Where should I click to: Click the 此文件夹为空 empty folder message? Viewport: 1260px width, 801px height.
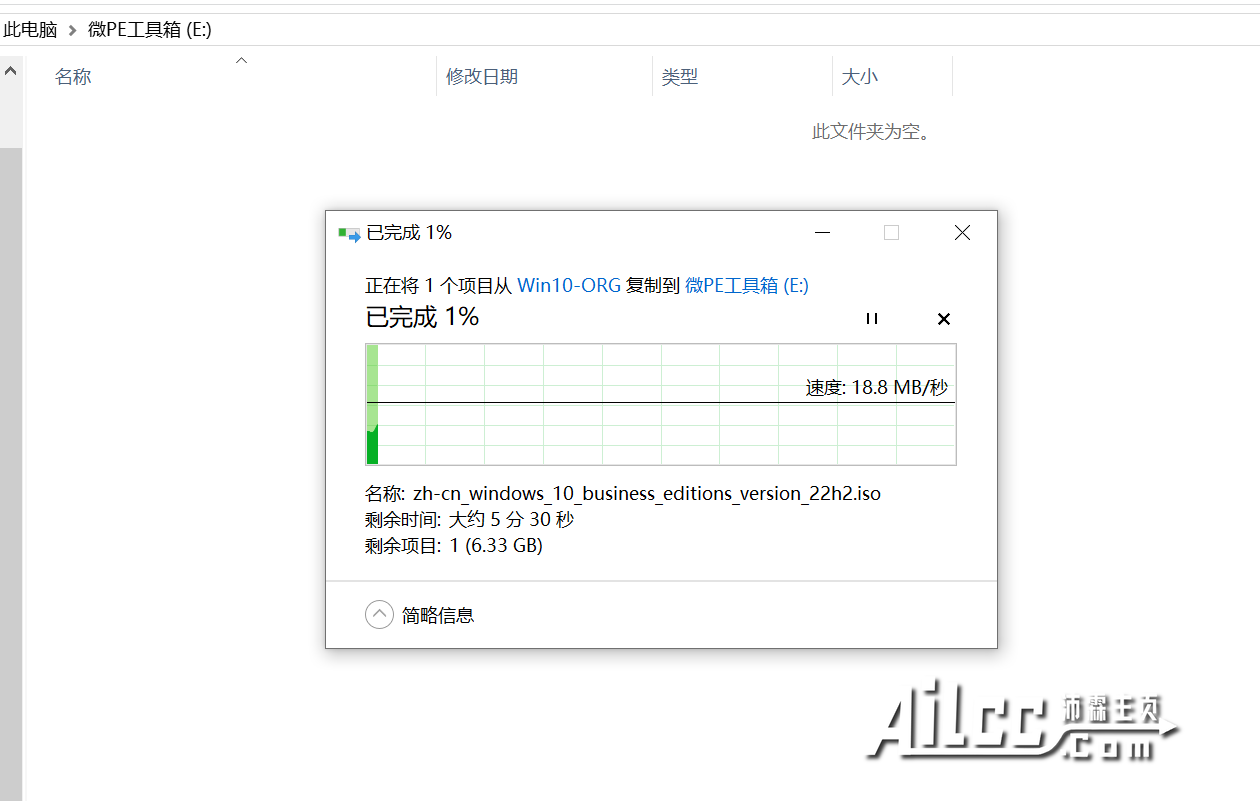click(x=871, y=132)
